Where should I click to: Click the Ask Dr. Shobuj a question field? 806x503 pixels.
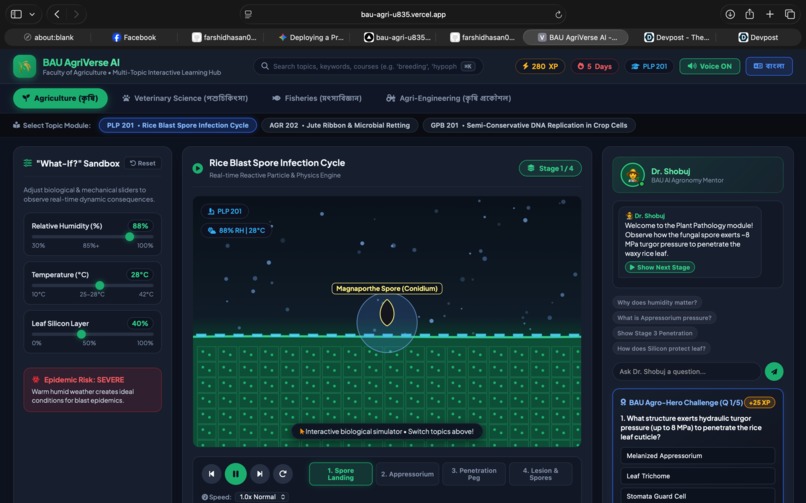point(686,371)
